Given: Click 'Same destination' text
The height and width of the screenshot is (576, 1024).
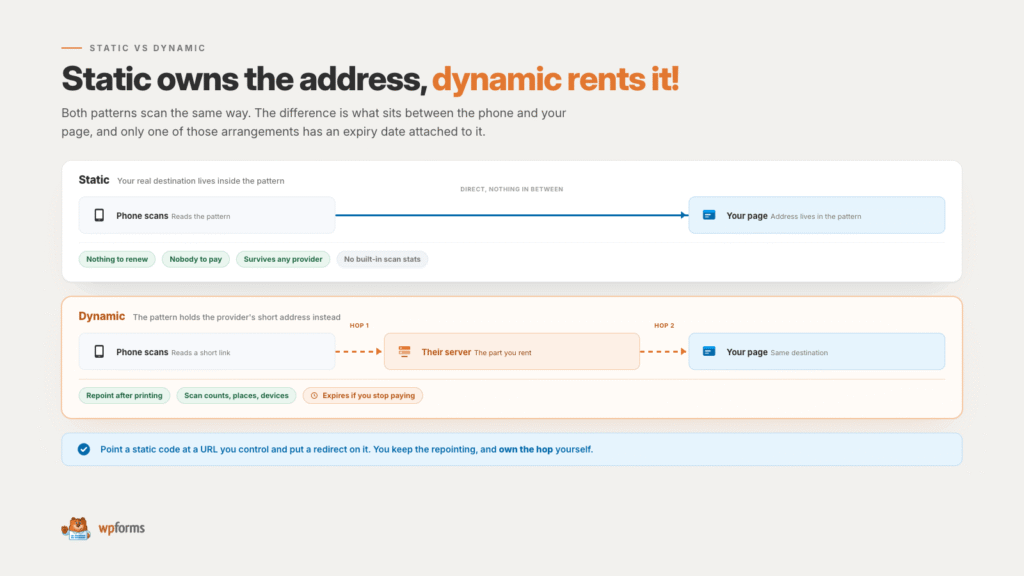Looking at the screenshot, I should (799, 353).
